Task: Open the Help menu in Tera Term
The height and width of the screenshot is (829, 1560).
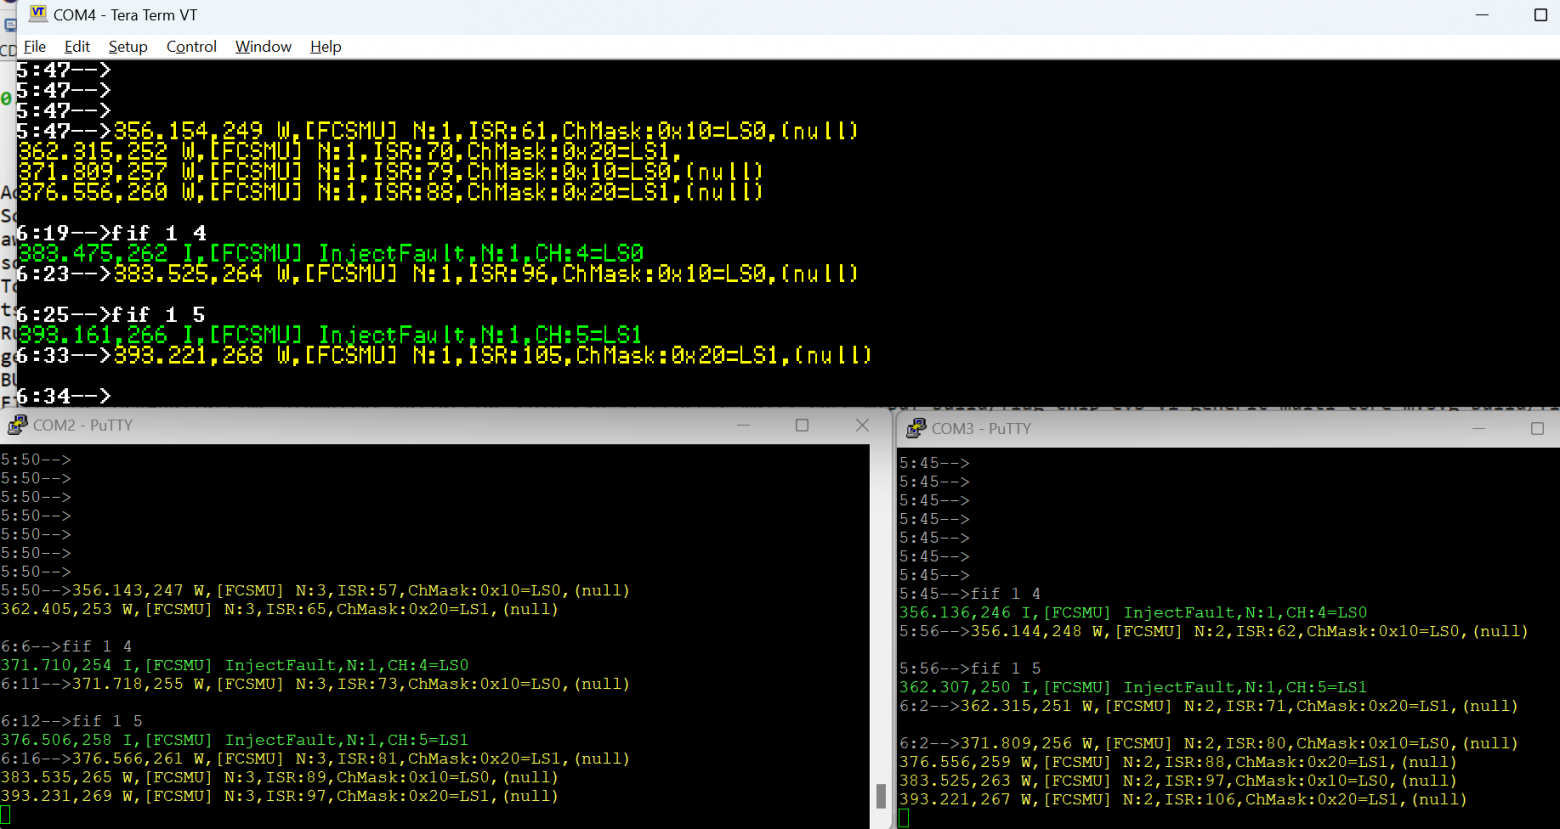Action: coord(326,47)
